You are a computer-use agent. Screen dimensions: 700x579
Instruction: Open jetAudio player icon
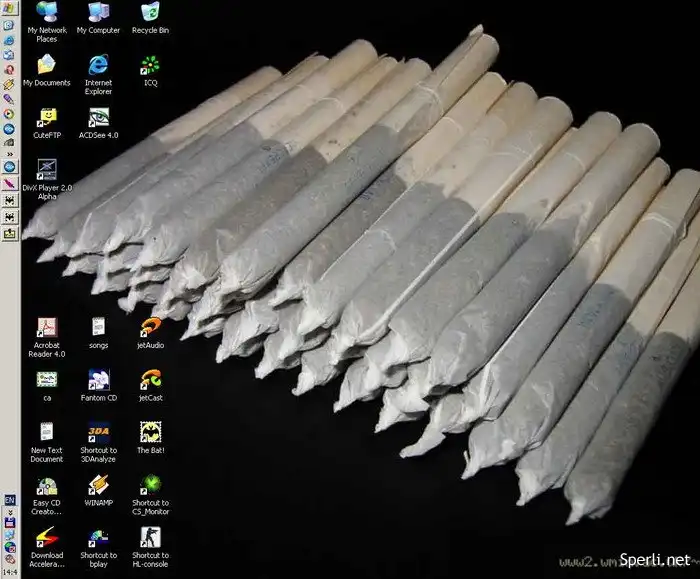[150, 328]
